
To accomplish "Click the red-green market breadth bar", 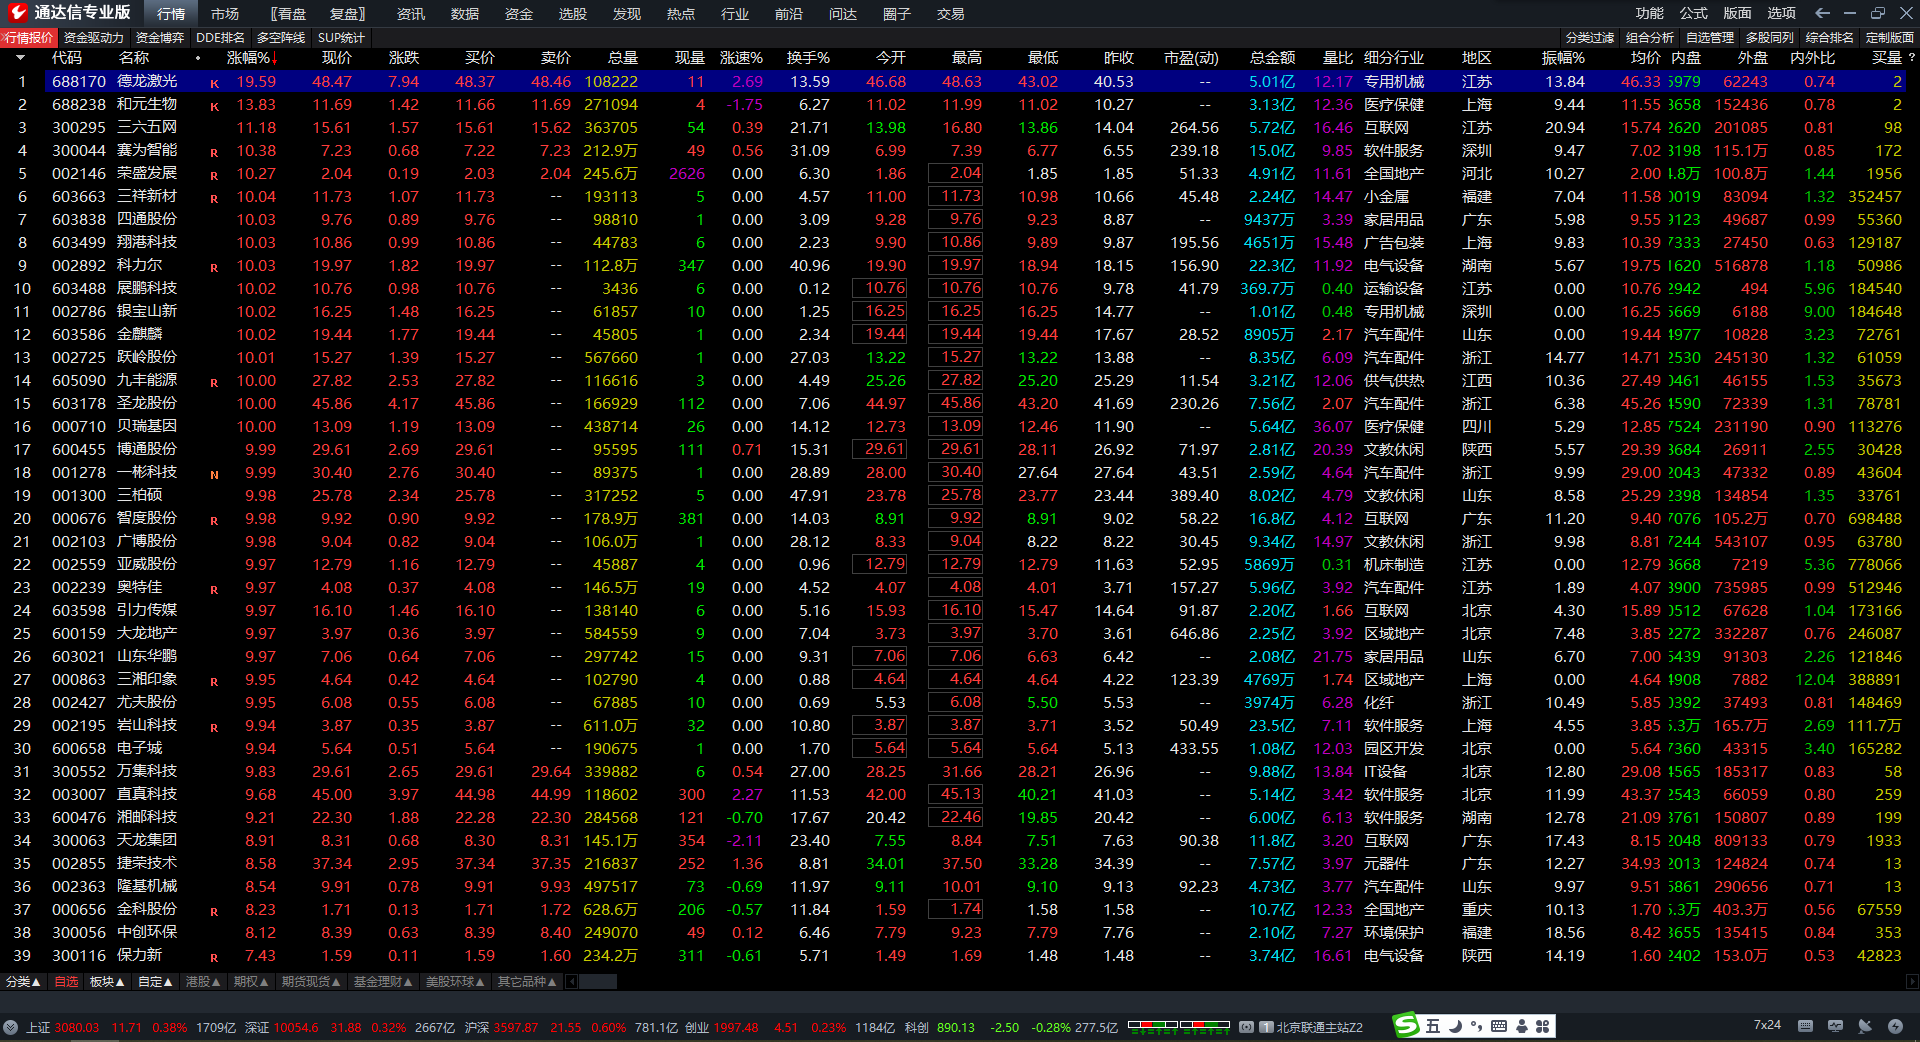I will tap(1178, 1026).
